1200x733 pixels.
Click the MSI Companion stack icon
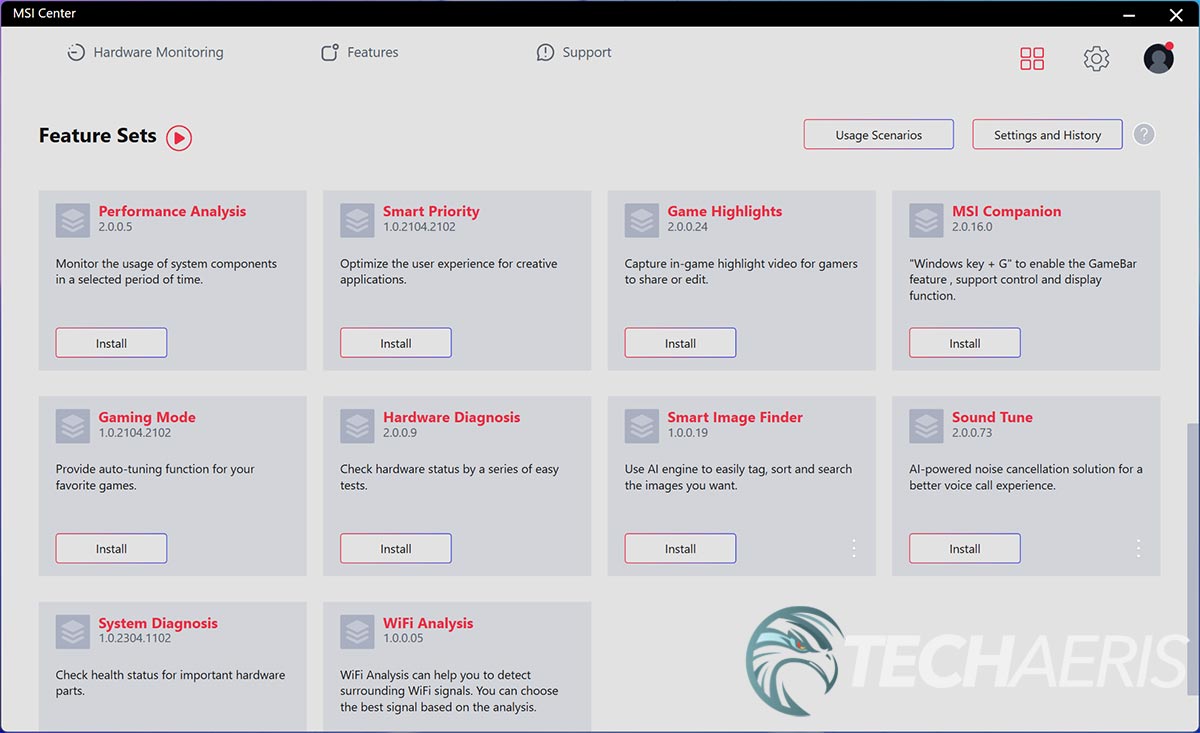click(x=926, y=220)
